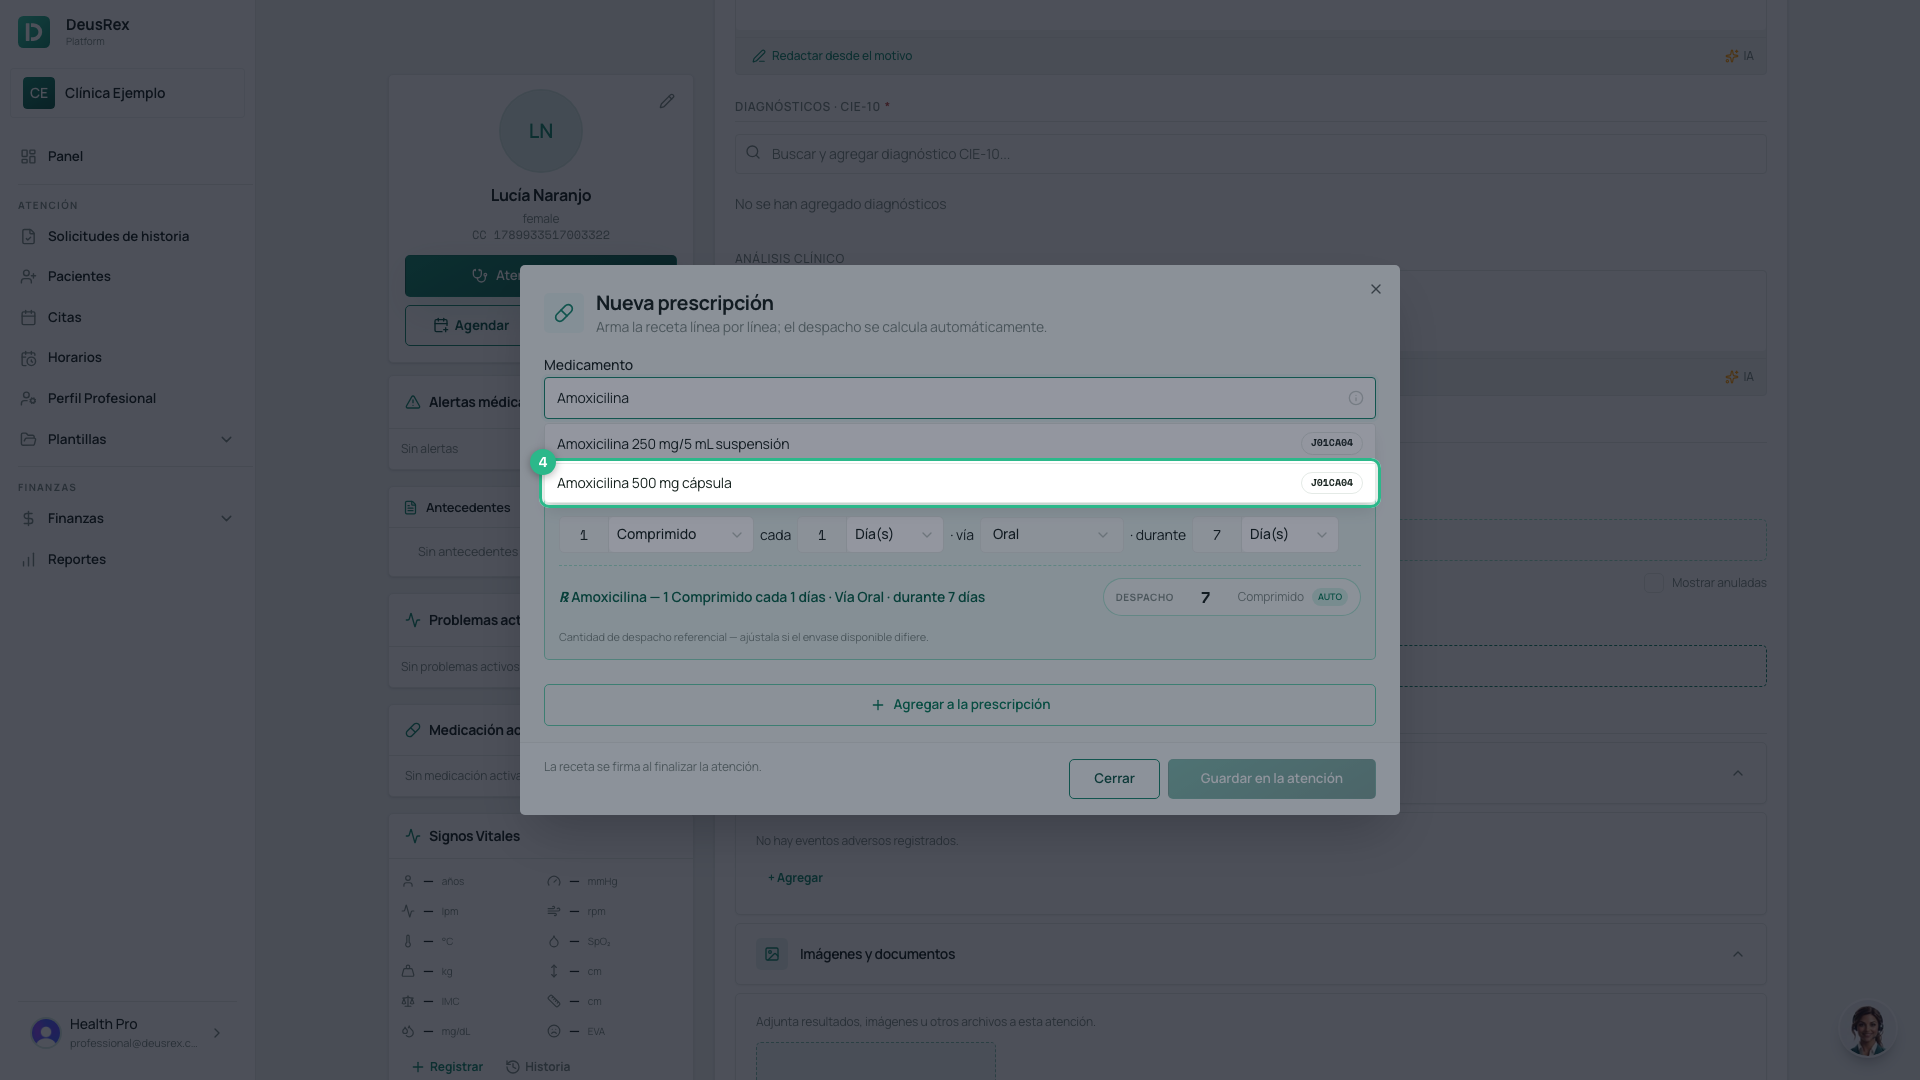Click the AUTO dispatch badge
Image resolution: width=1920 pixels, height=1080 pixels.
1330,597
